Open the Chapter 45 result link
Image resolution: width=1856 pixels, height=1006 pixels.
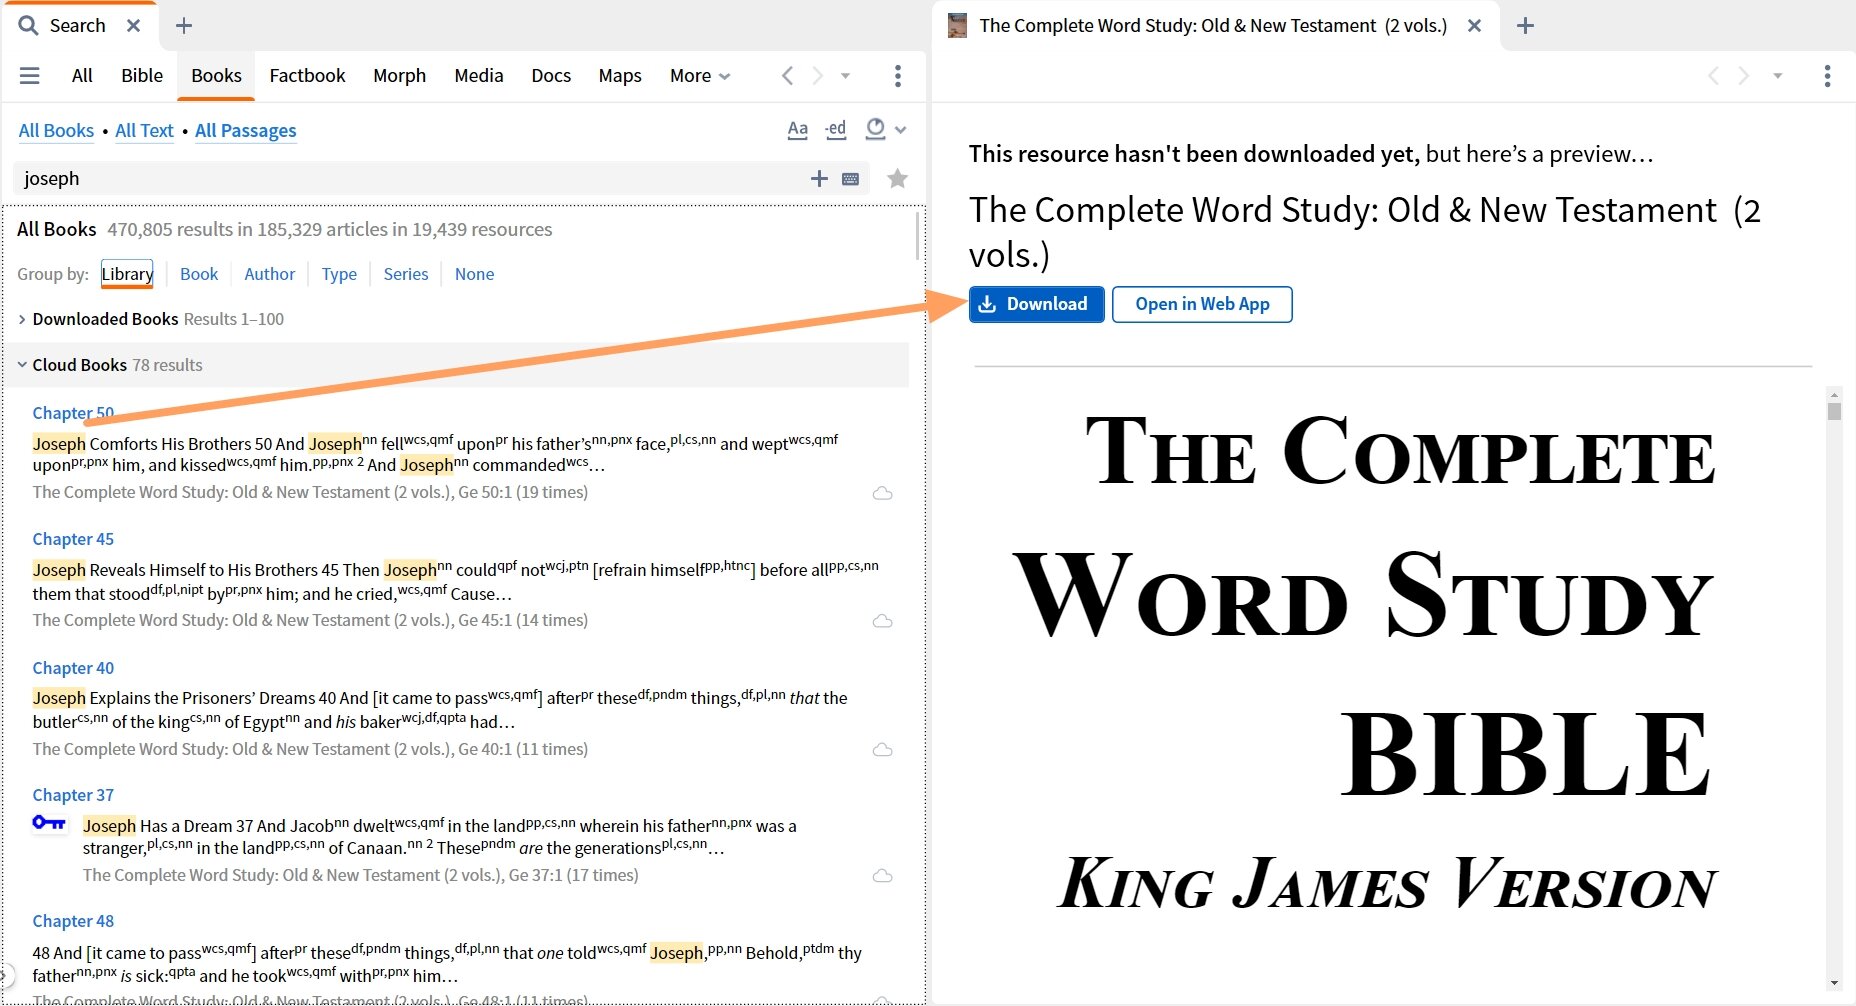click(73, 539)
